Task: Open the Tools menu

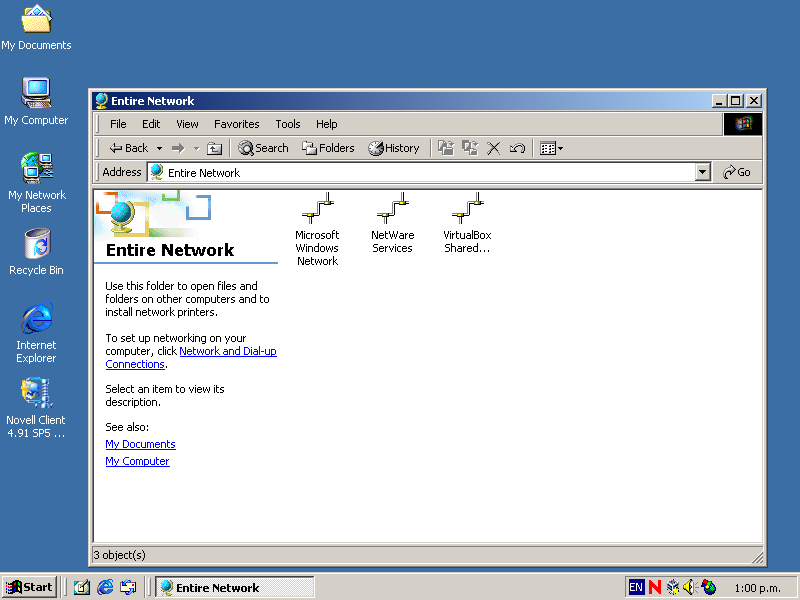Action: 288,124
